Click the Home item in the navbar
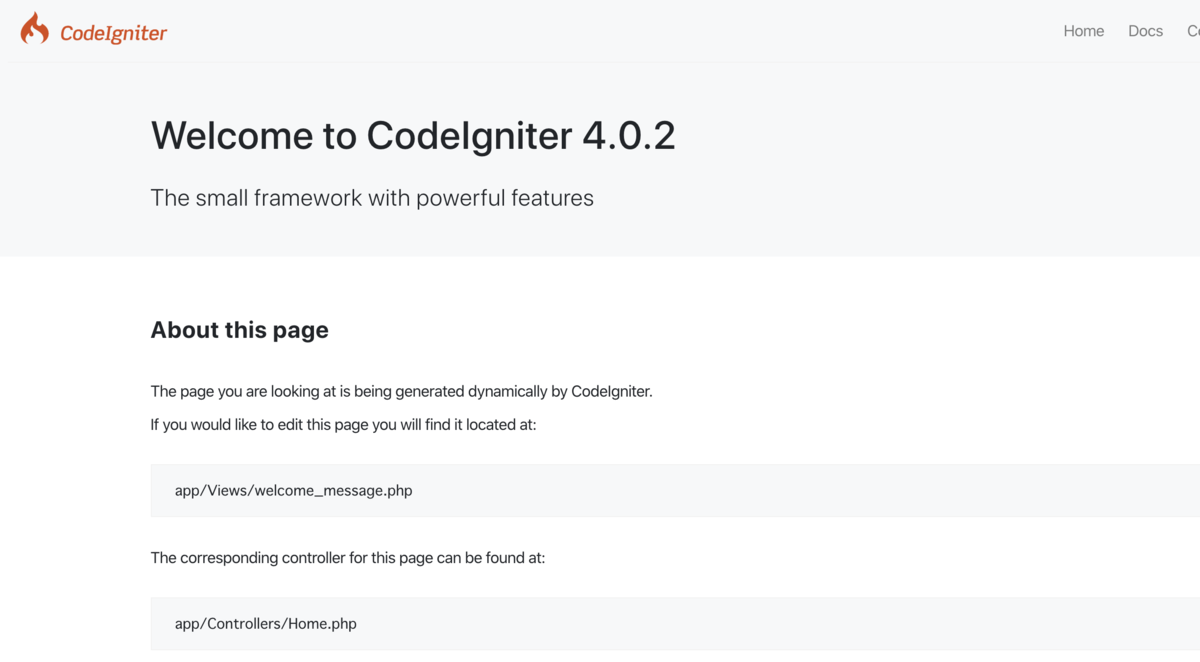Screen dimensions: 1200x662 pos(1084,31)
